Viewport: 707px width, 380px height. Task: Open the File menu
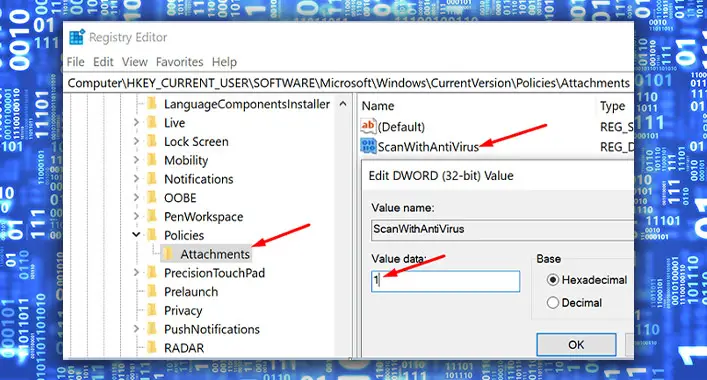(75, 62)
